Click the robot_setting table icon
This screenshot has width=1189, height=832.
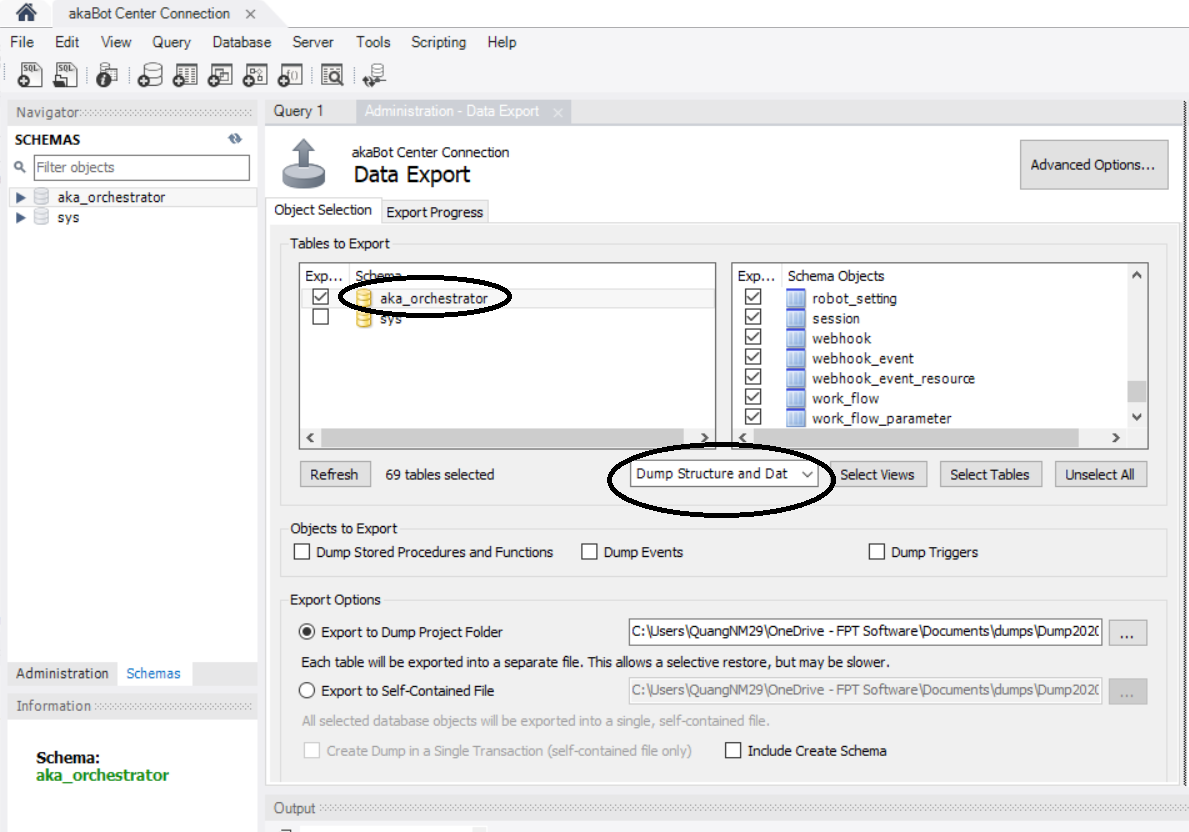(795, 298)
